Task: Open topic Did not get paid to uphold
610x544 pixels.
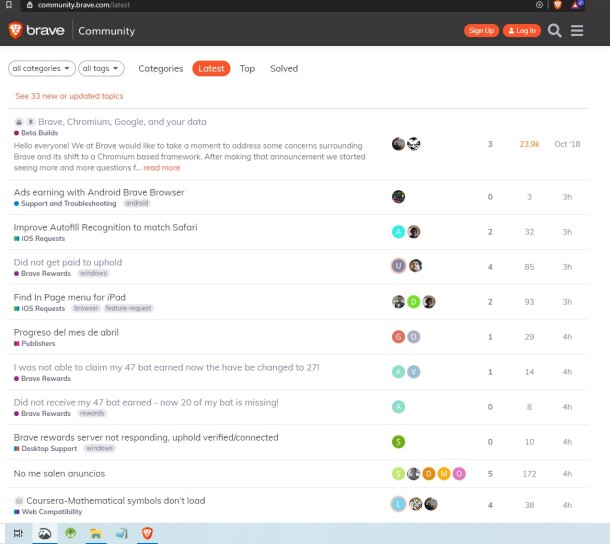Action: (x=68, y=262)
